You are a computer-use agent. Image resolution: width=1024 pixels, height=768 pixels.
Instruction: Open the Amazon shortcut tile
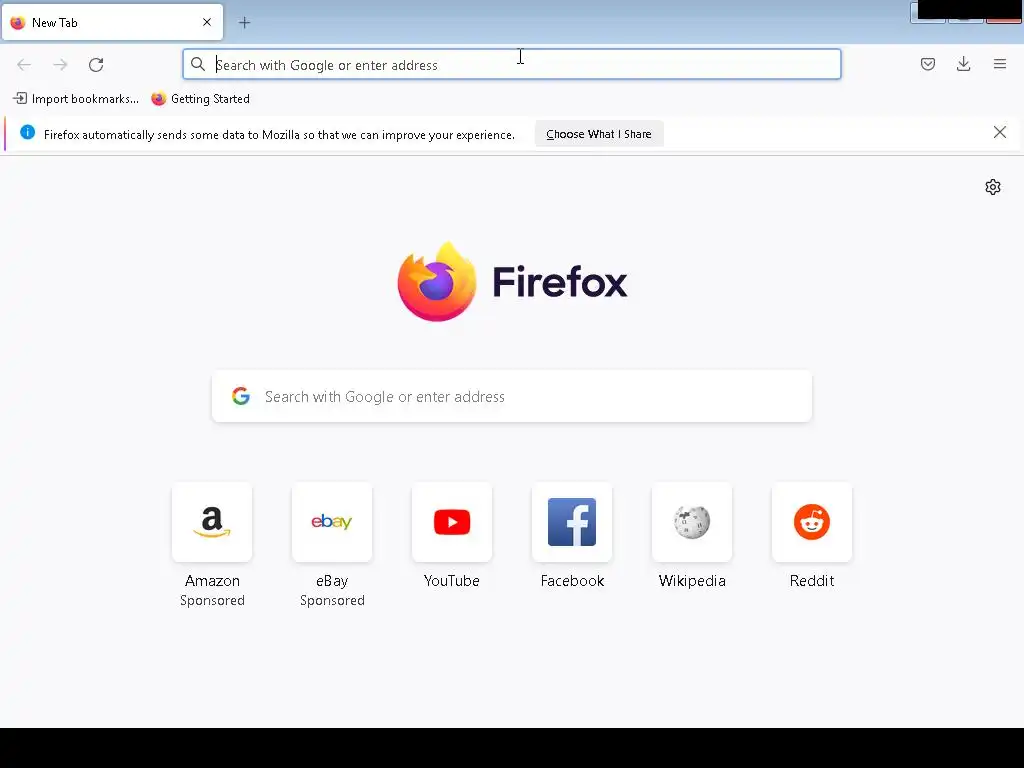212,522
